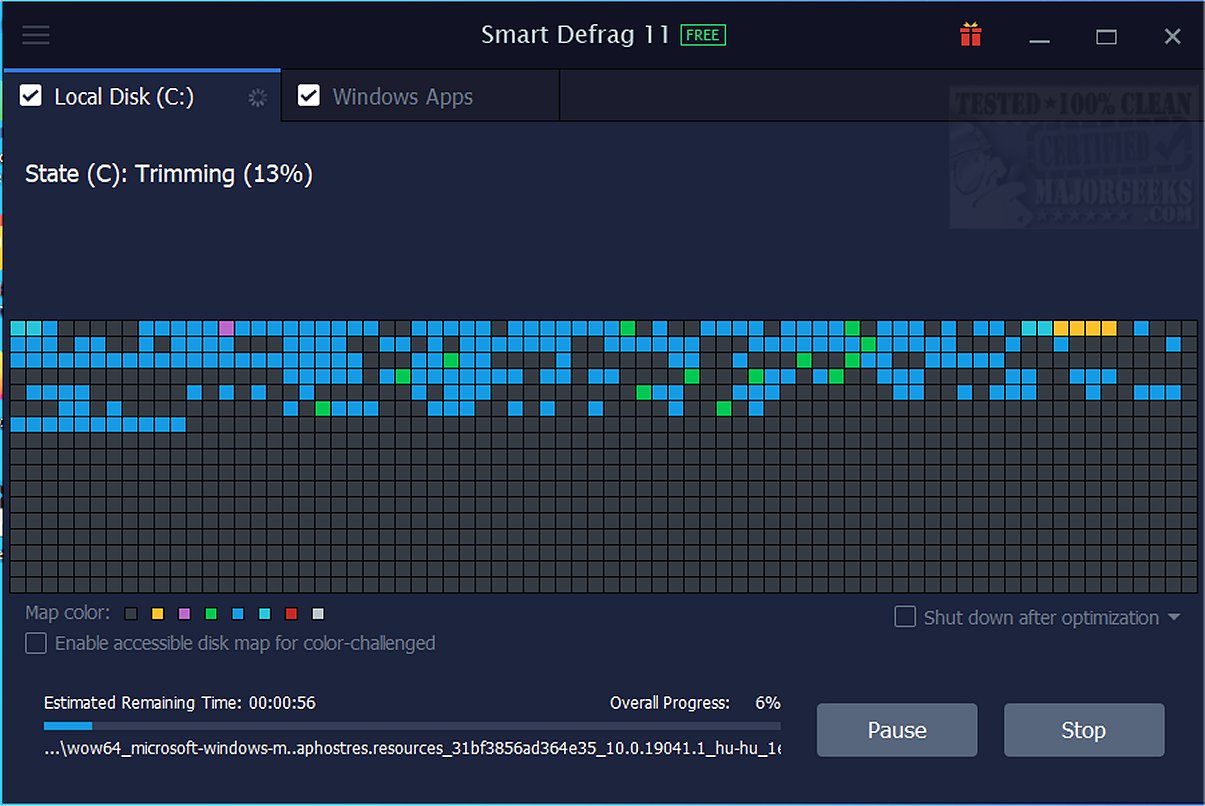Image resolution: width=1205 pixels, height=806 pixels.
Task: Click the spinning progress icon on Local Disk tab
Action: (258, 97)
